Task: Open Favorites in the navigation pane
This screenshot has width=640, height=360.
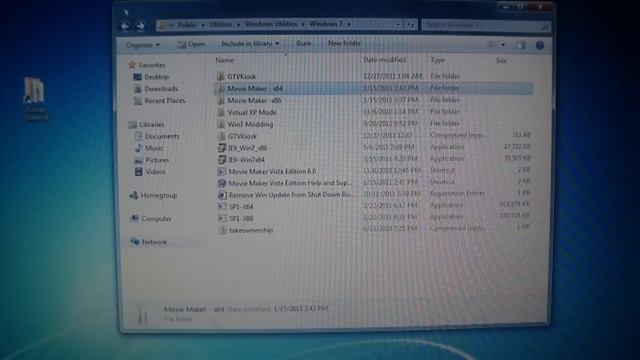Action: (147, 65)
